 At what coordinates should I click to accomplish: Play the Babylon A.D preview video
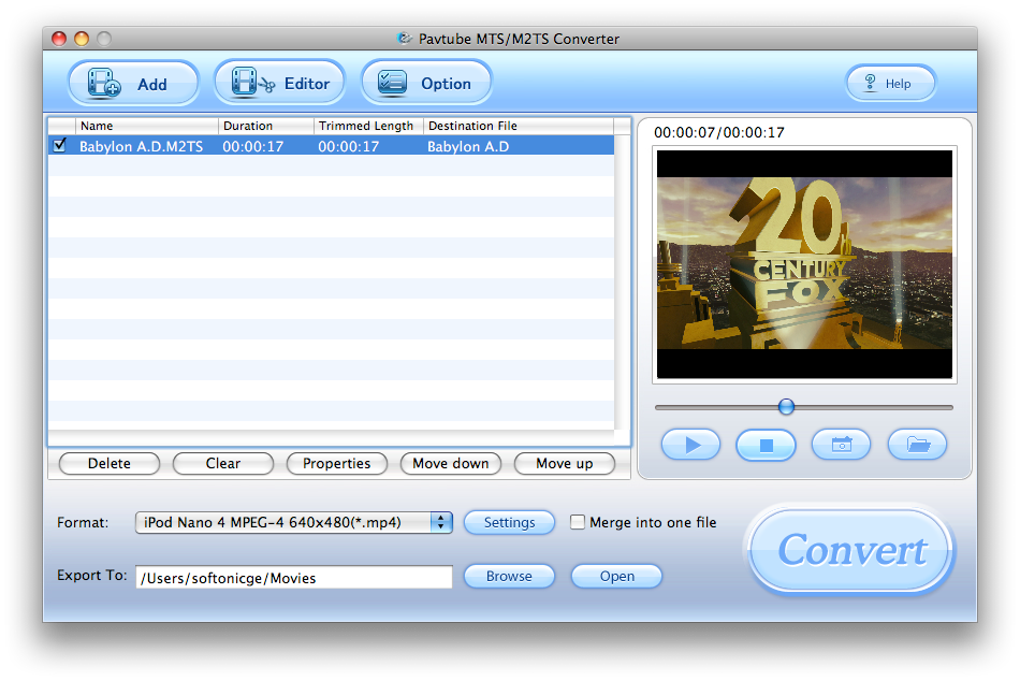690,444
